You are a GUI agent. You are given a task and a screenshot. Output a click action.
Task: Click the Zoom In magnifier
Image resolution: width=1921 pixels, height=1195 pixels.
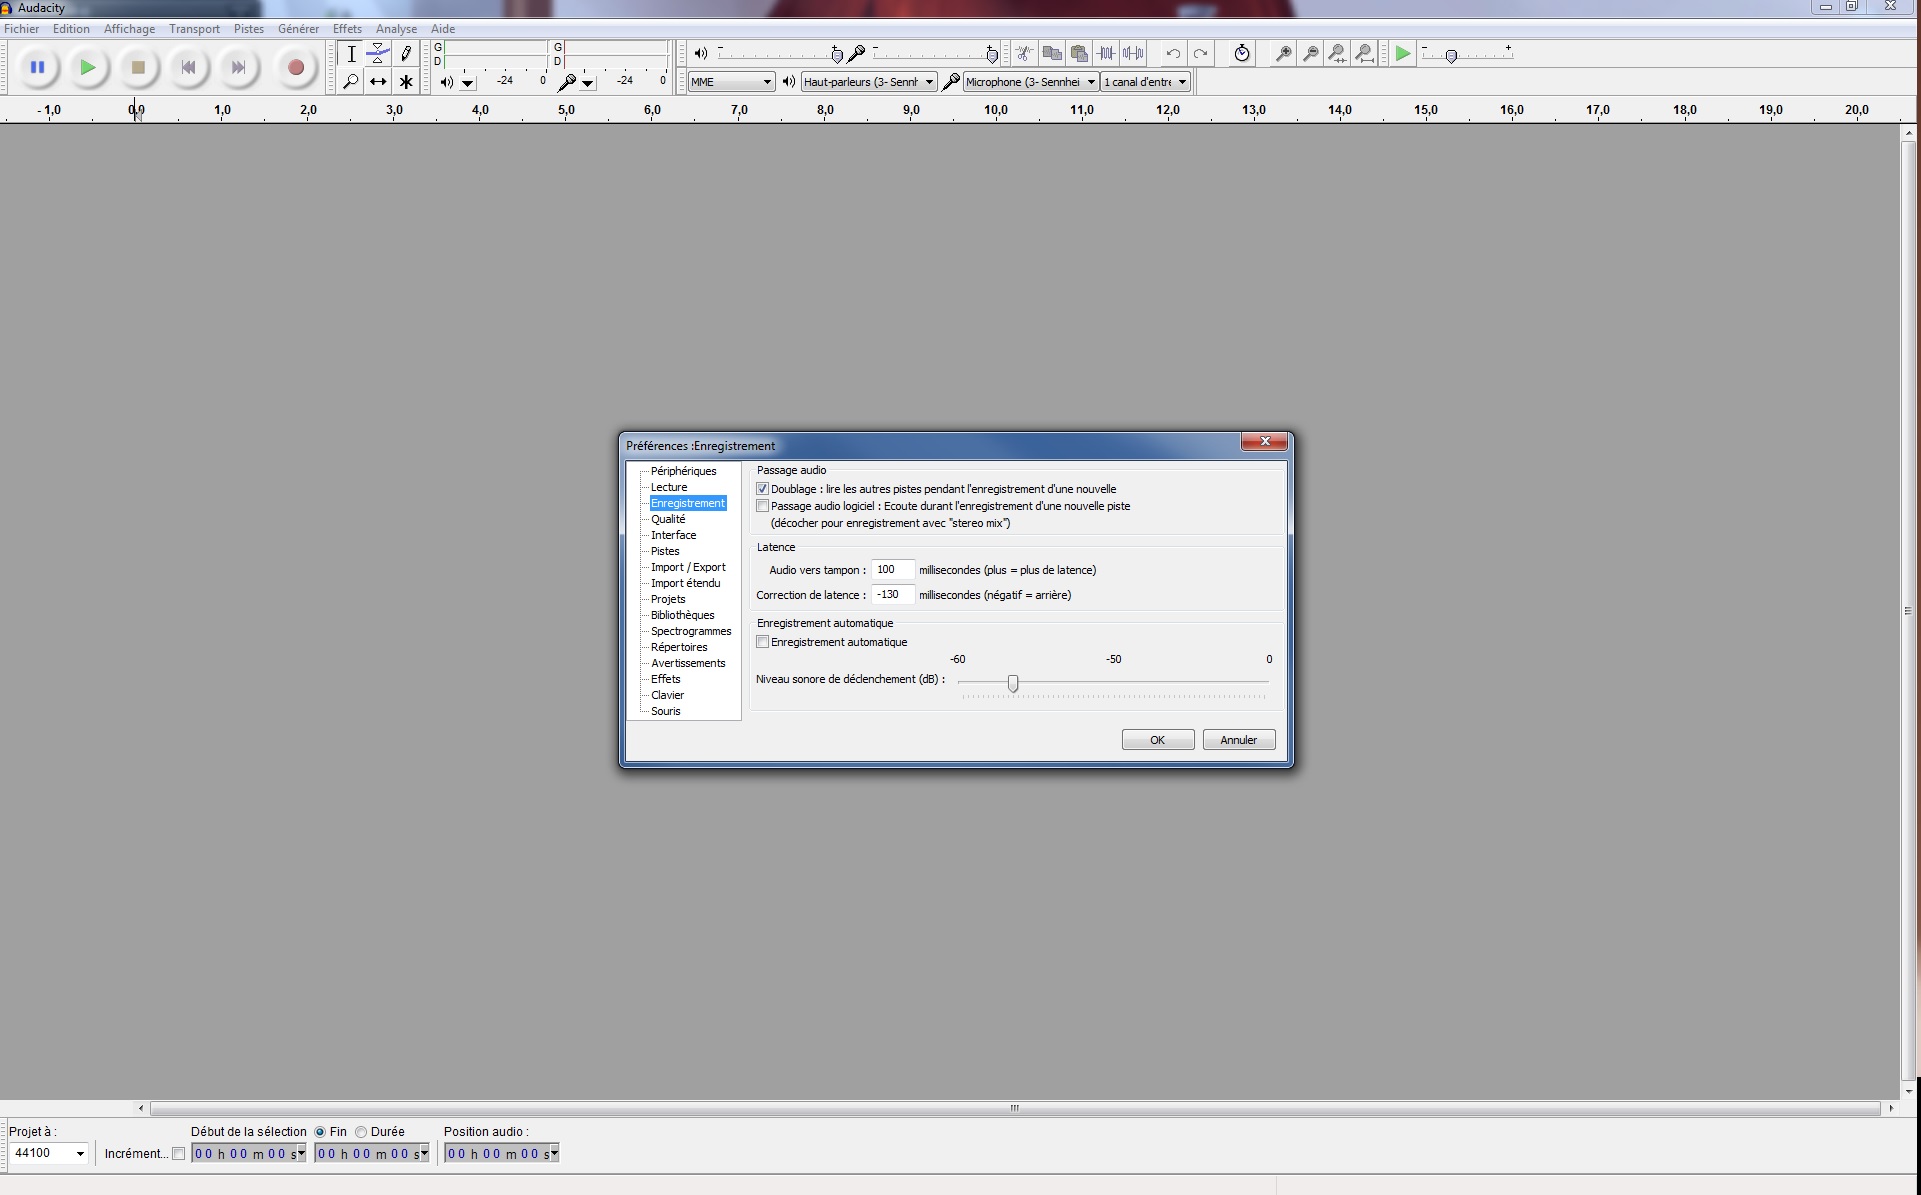[1283, 53]
